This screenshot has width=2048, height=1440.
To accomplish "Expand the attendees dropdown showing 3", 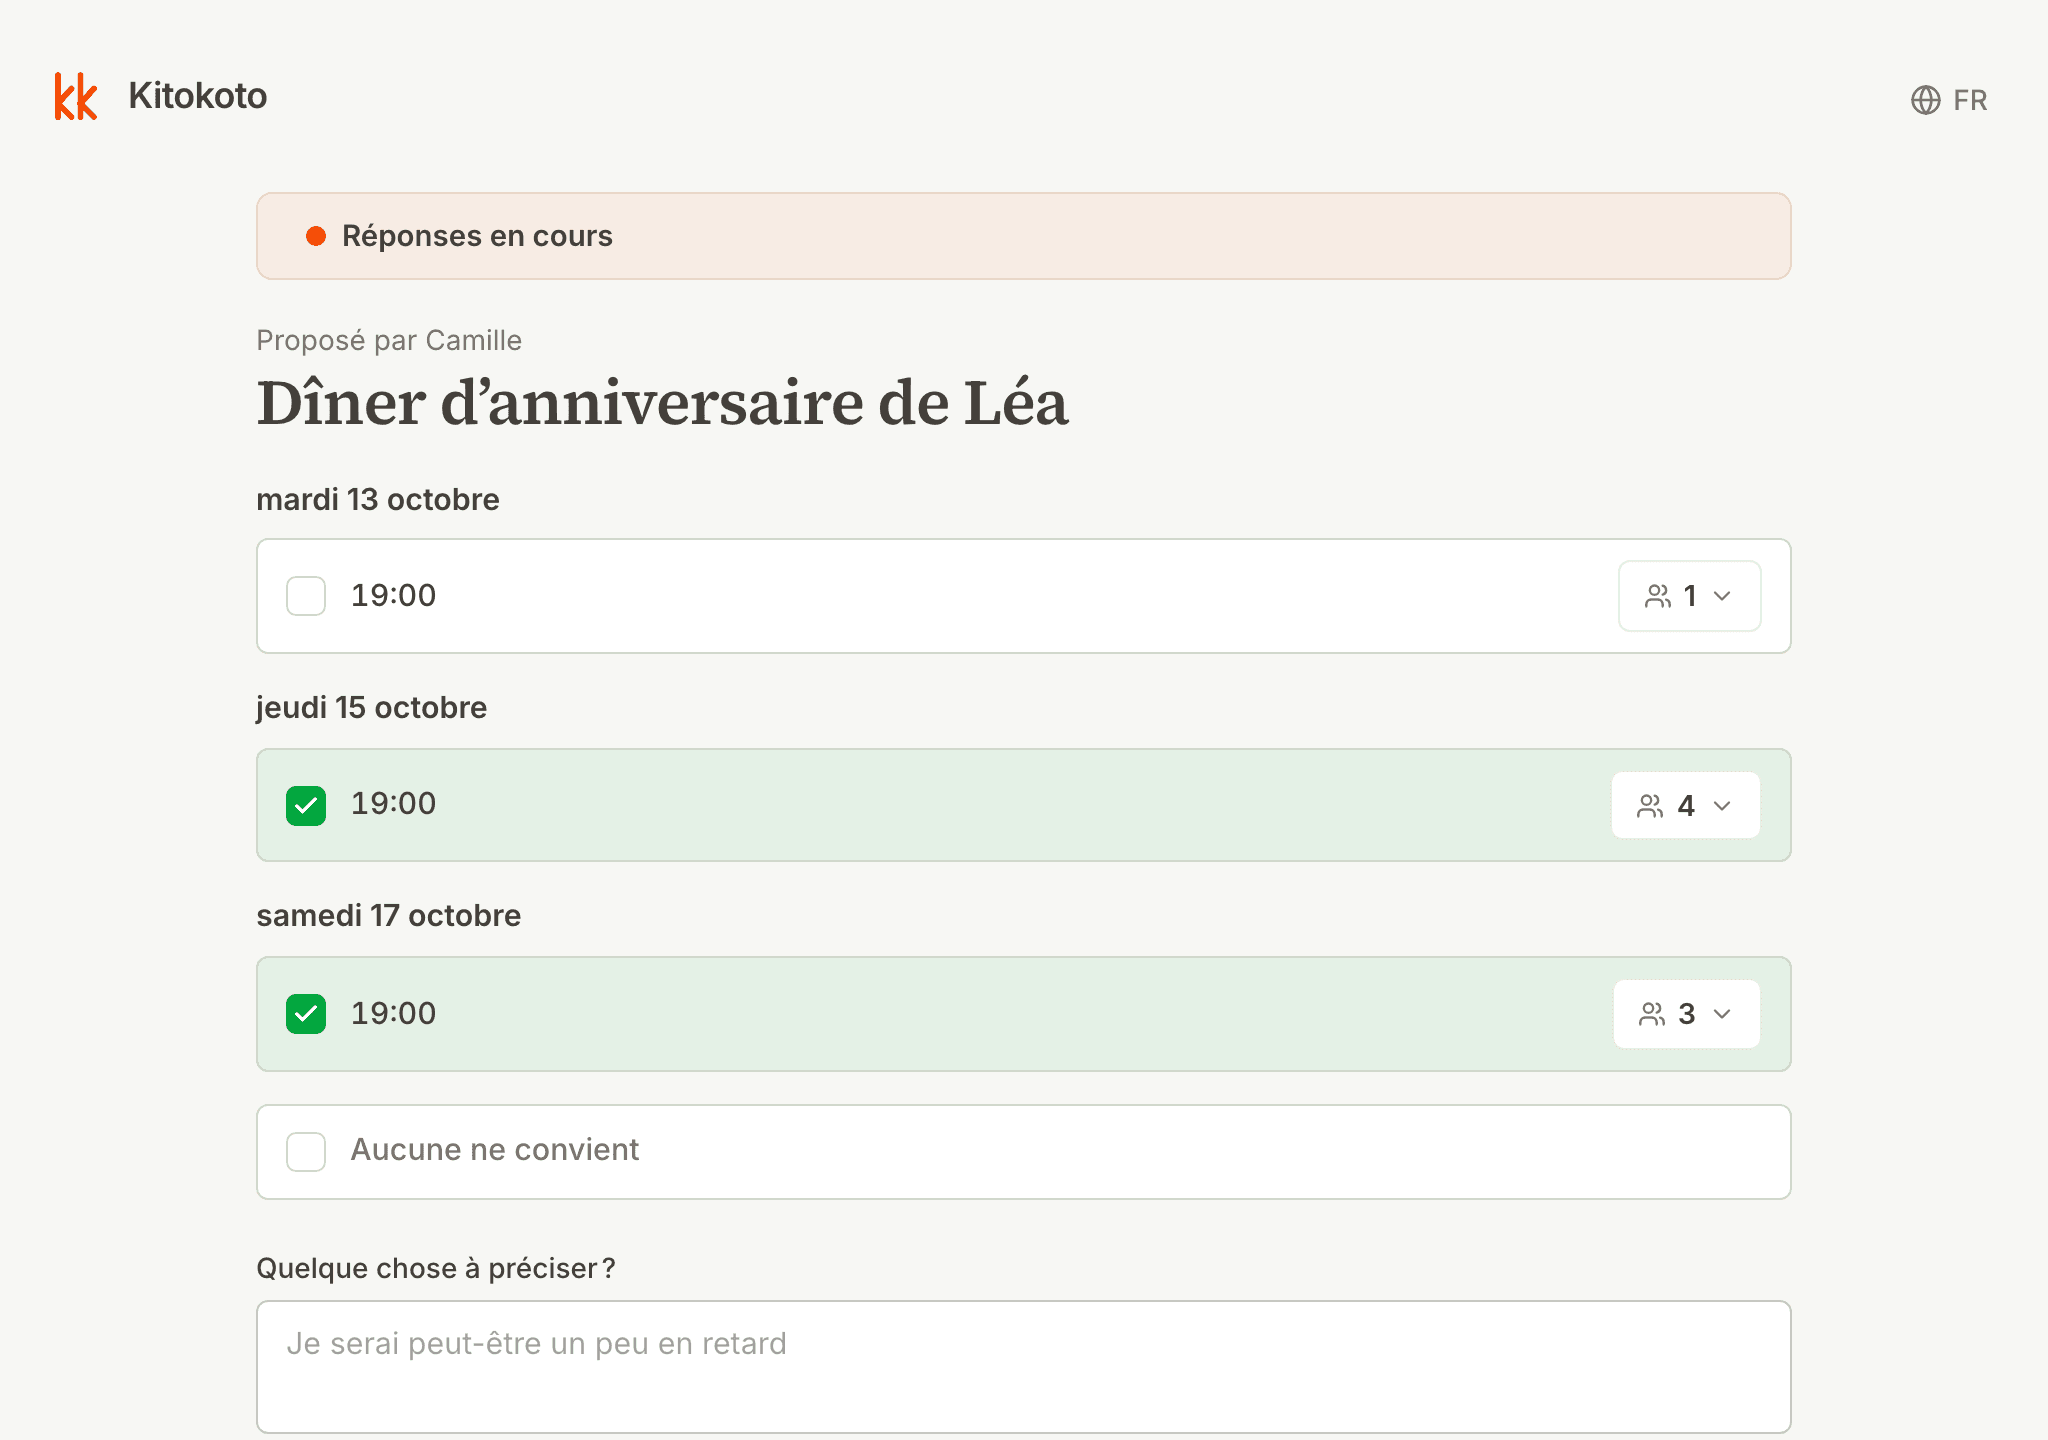I will click(1686, 1013).
